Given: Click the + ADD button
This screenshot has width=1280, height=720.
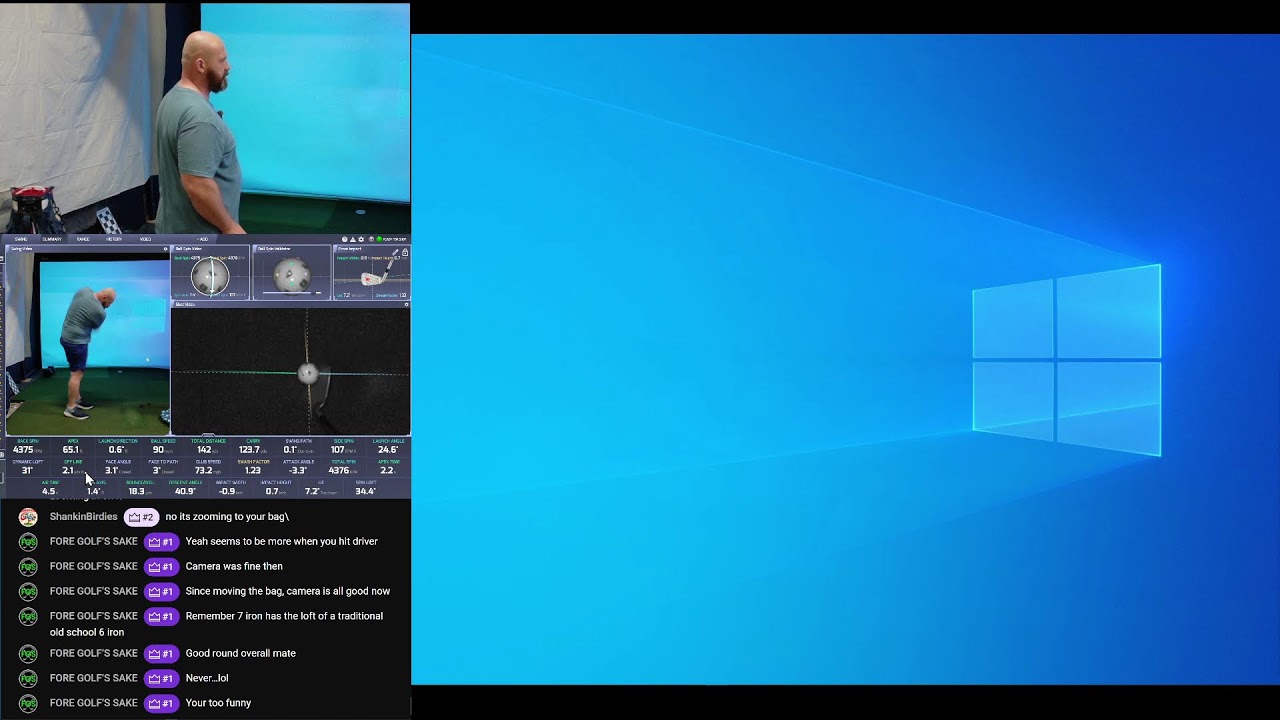Looking at the screenshot, I should pyautogui.click(x=203, y=240).
